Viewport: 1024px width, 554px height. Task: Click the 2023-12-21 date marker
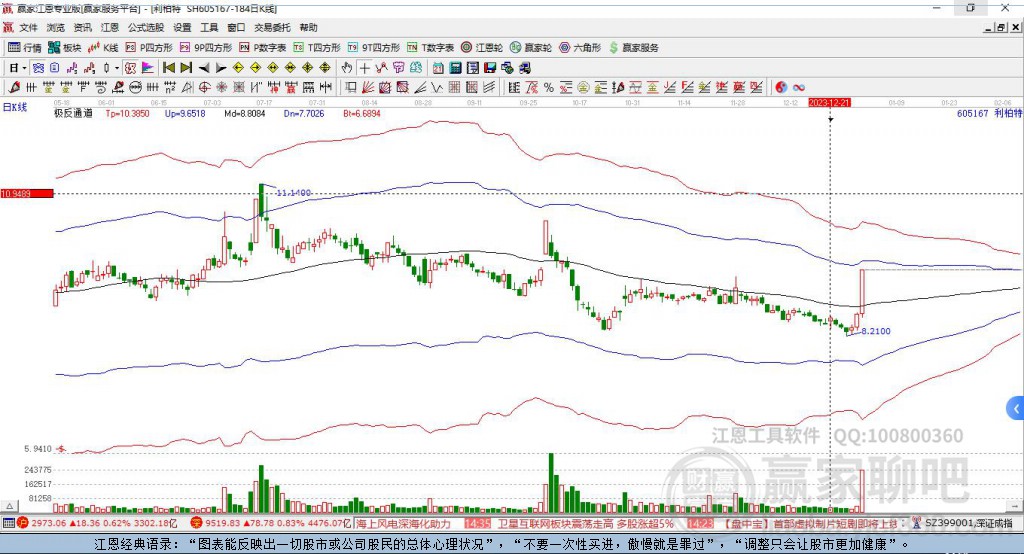coord(829,103)
